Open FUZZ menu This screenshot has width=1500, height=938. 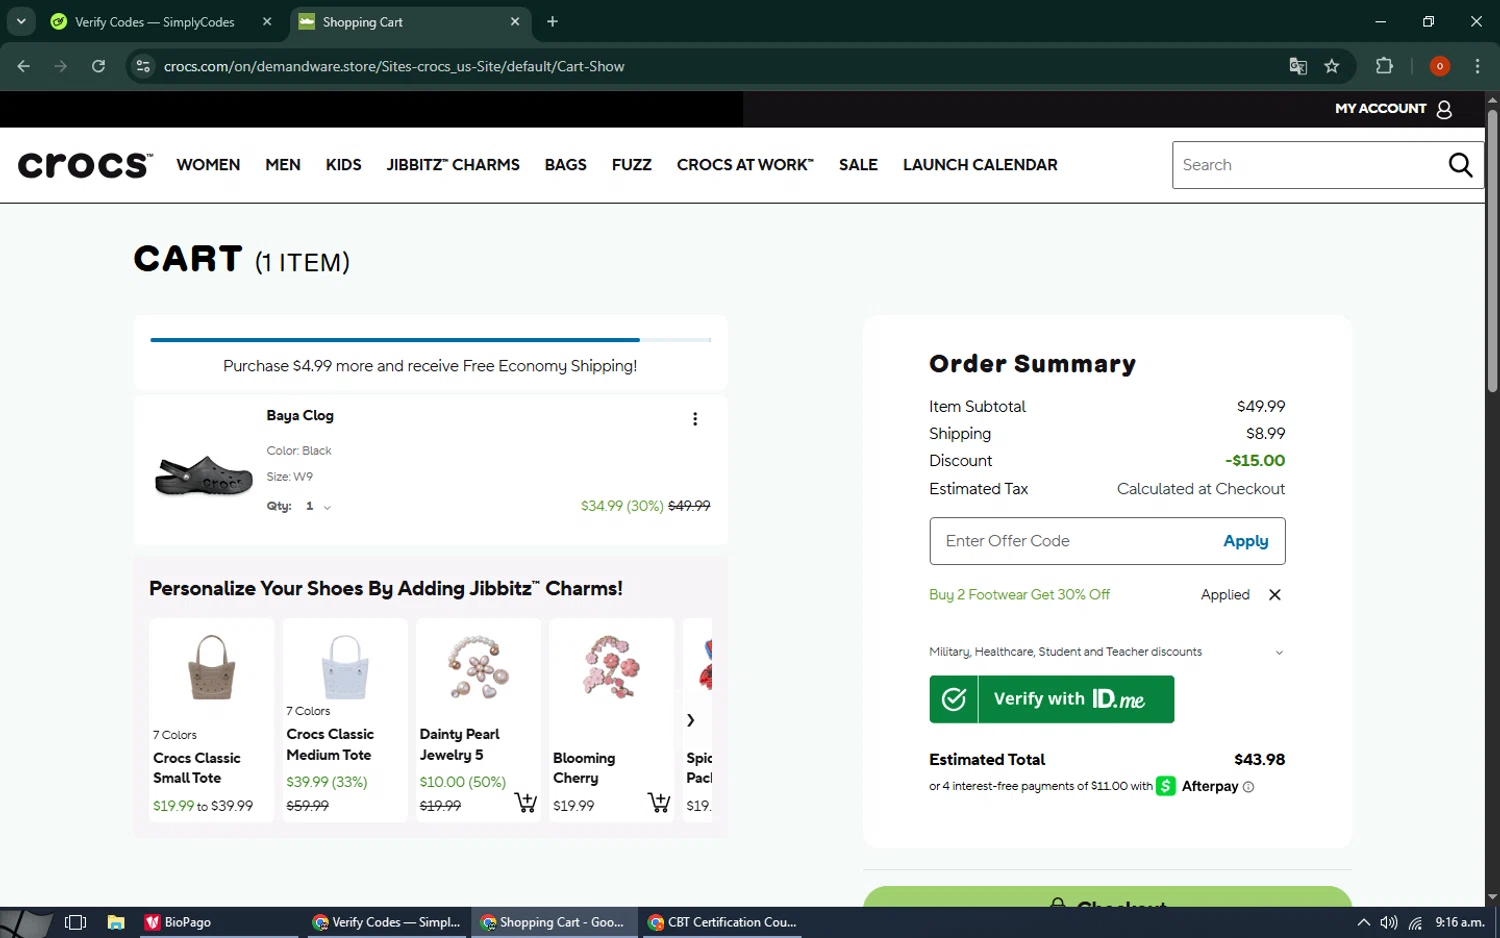631,165
